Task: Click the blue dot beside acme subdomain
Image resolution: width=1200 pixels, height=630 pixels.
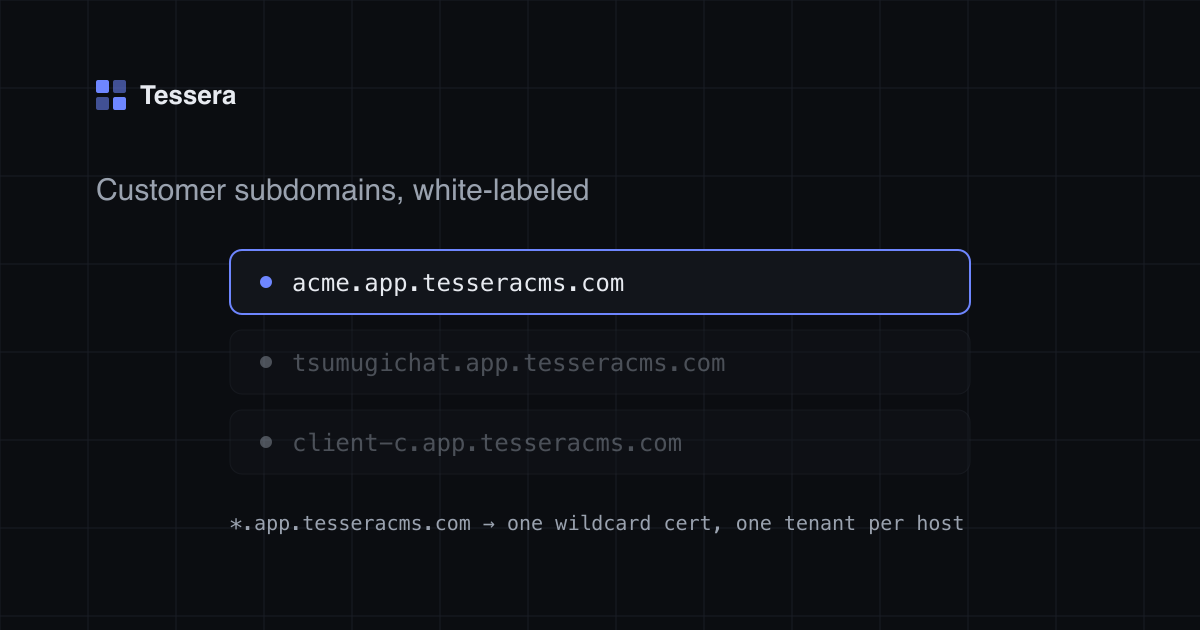Action: [266, 282]
